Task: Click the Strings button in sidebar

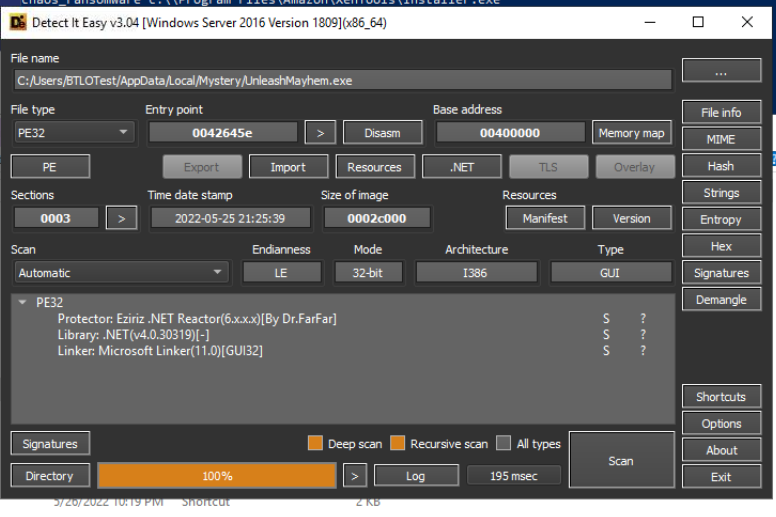Action: click(x=721, y=193)
